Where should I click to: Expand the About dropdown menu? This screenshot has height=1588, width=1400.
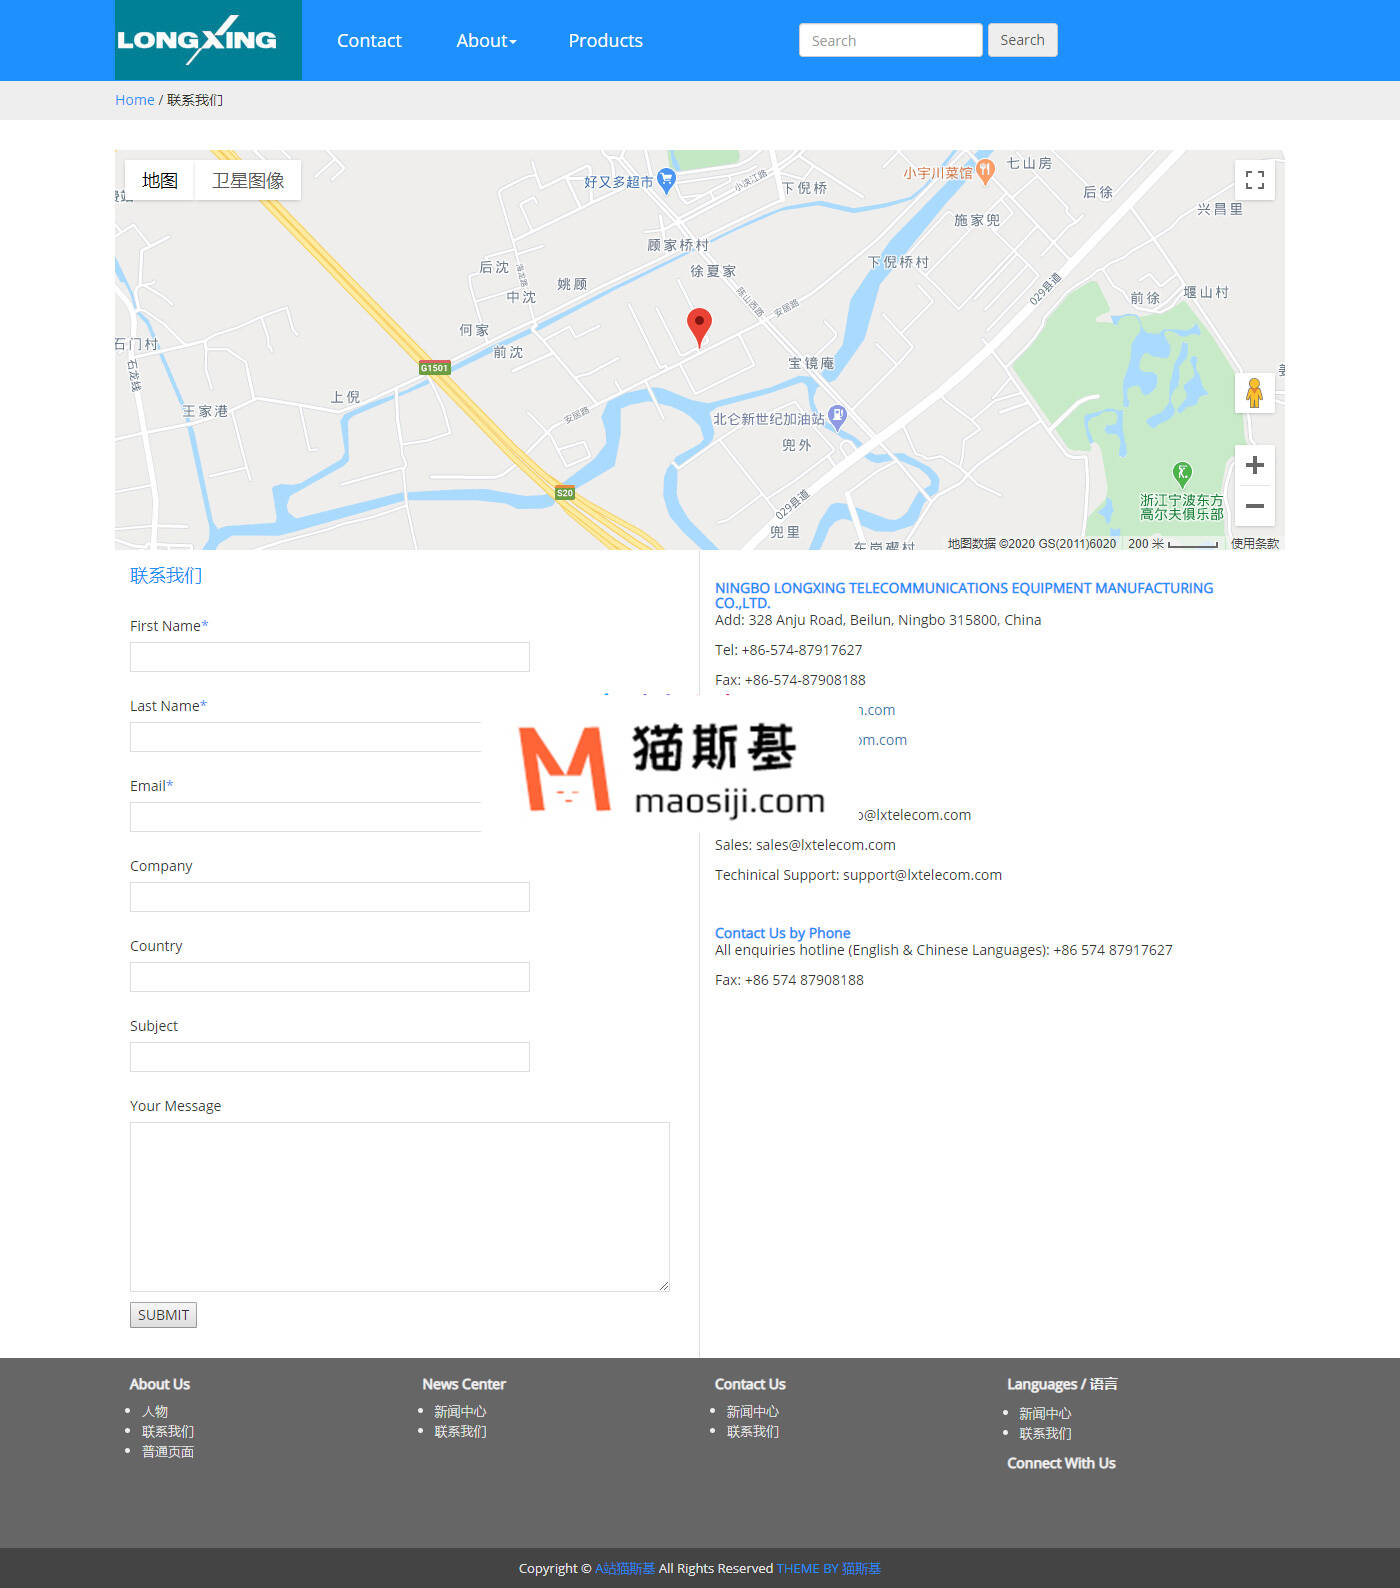pyautogui.click(x=486, y=40)
